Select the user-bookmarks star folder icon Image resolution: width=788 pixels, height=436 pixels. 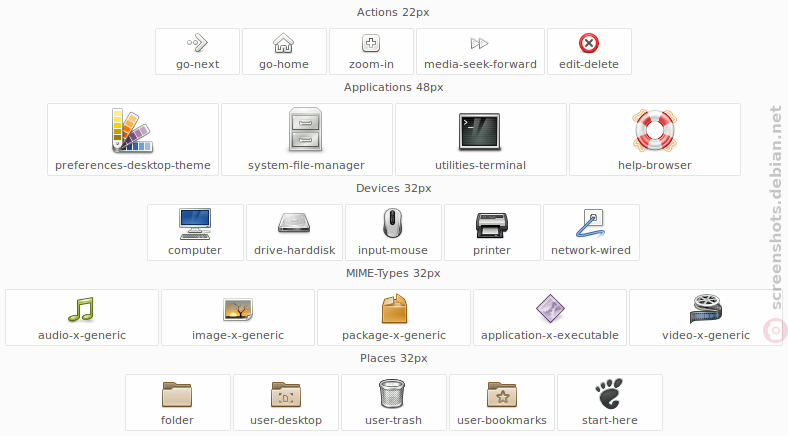tap(502, 394)
